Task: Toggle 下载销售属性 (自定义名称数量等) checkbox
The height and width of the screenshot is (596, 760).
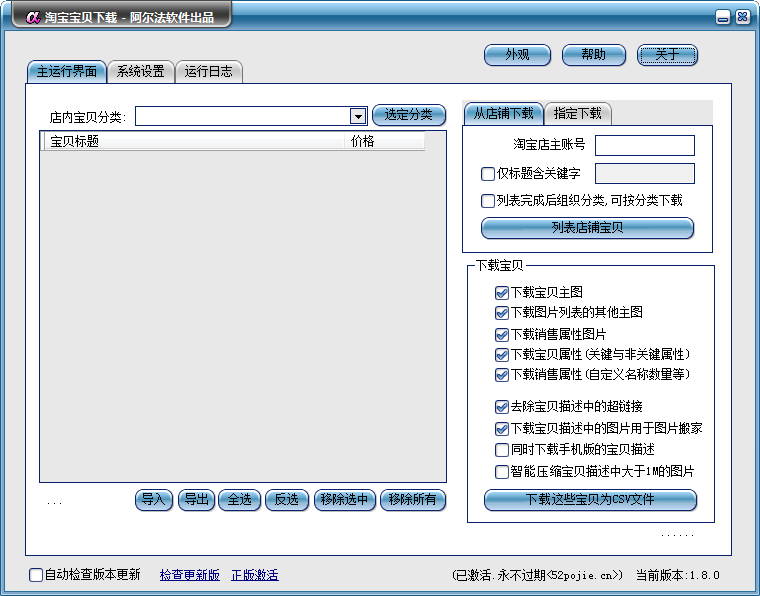Action: pyautogui.click(x=502, y=375)
